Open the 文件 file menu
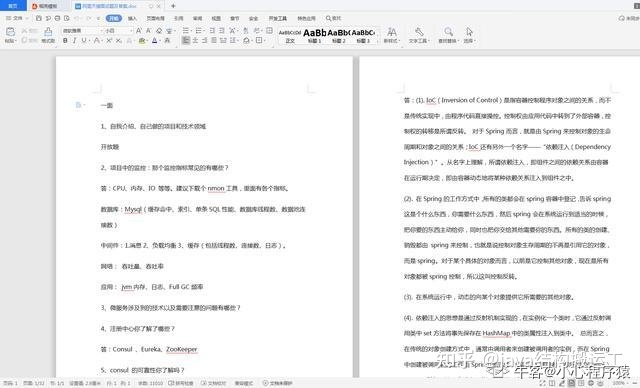 [x=16, y=18]
